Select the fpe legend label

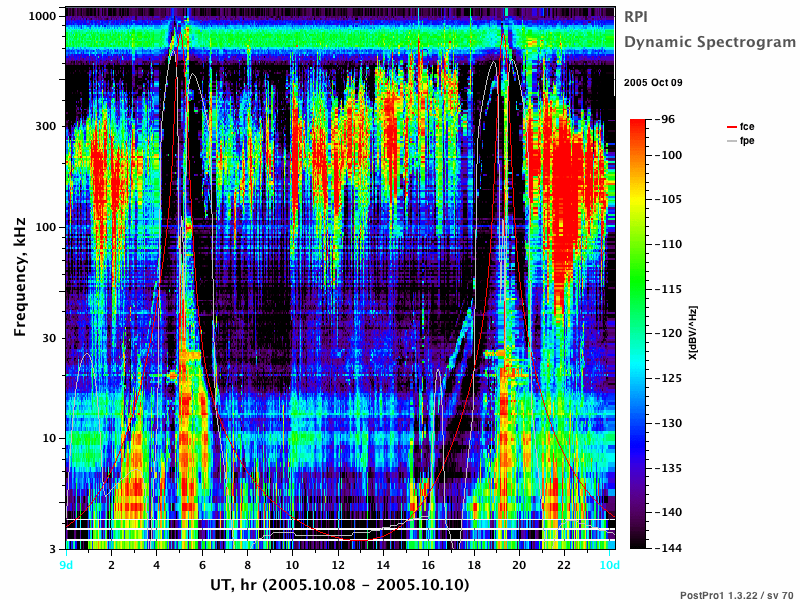[747, 141]
